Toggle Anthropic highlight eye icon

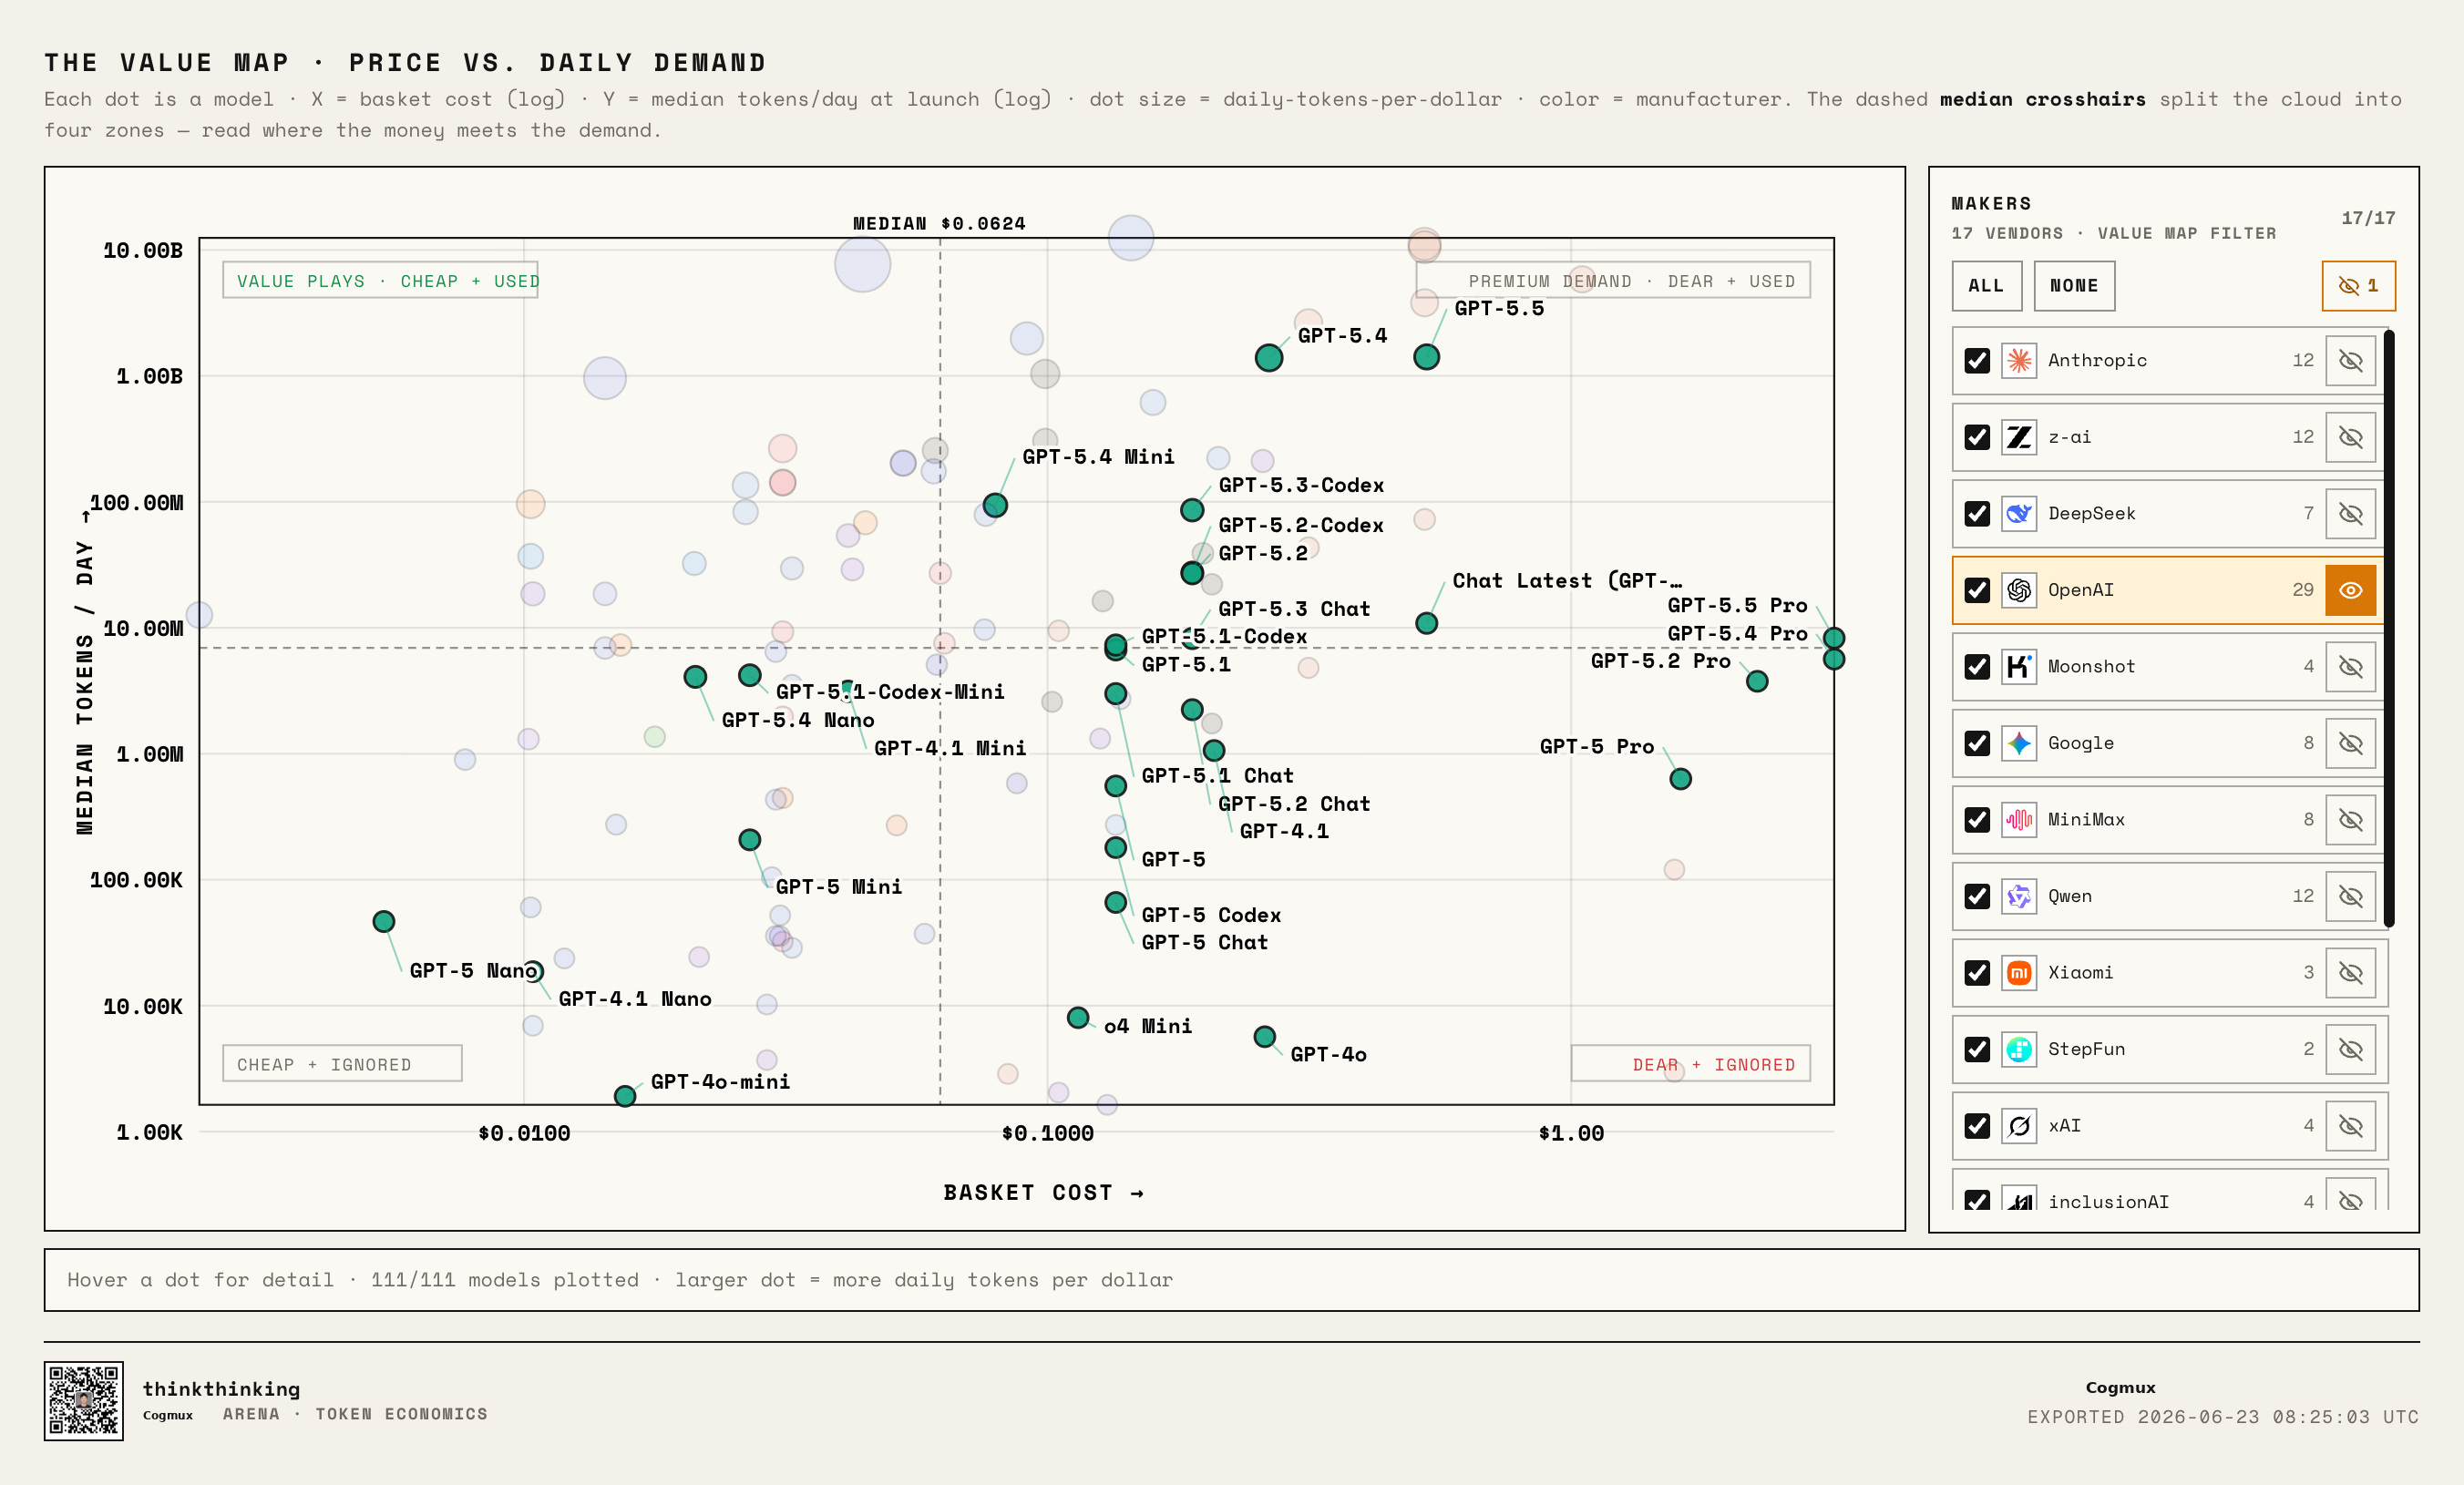2350,360
